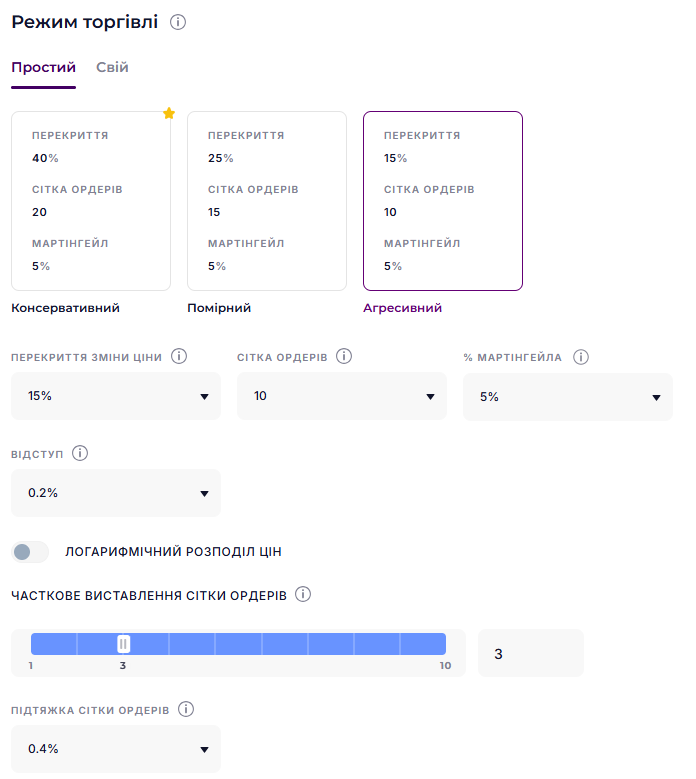Click the partial grid slider handle
The width and height of the screenshot is (696, 779).
coord(124,644)
